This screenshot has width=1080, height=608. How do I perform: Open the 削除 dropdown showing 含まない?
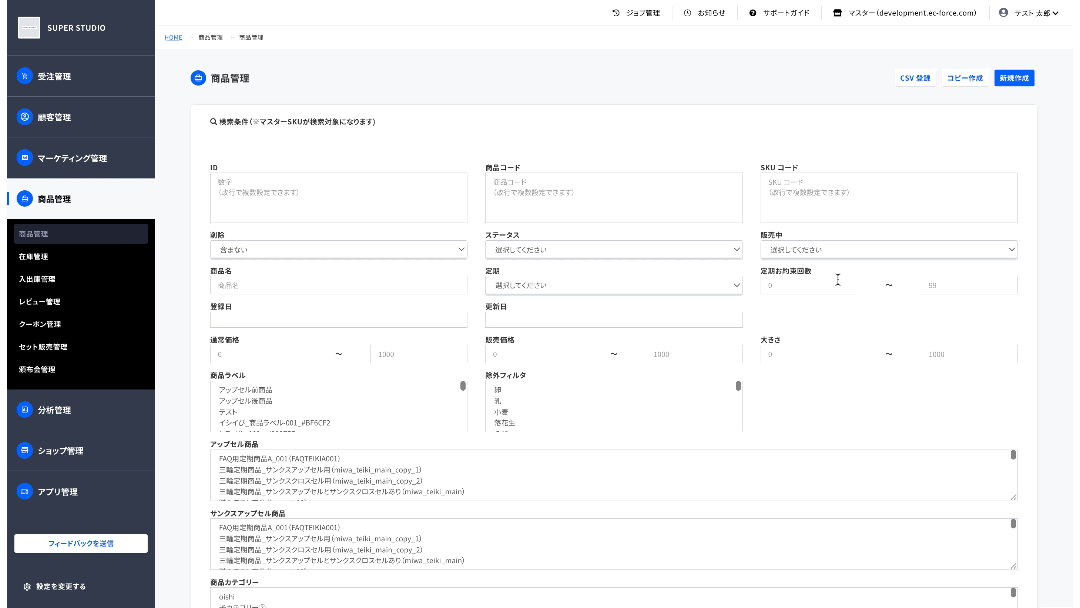click(339, 249)
